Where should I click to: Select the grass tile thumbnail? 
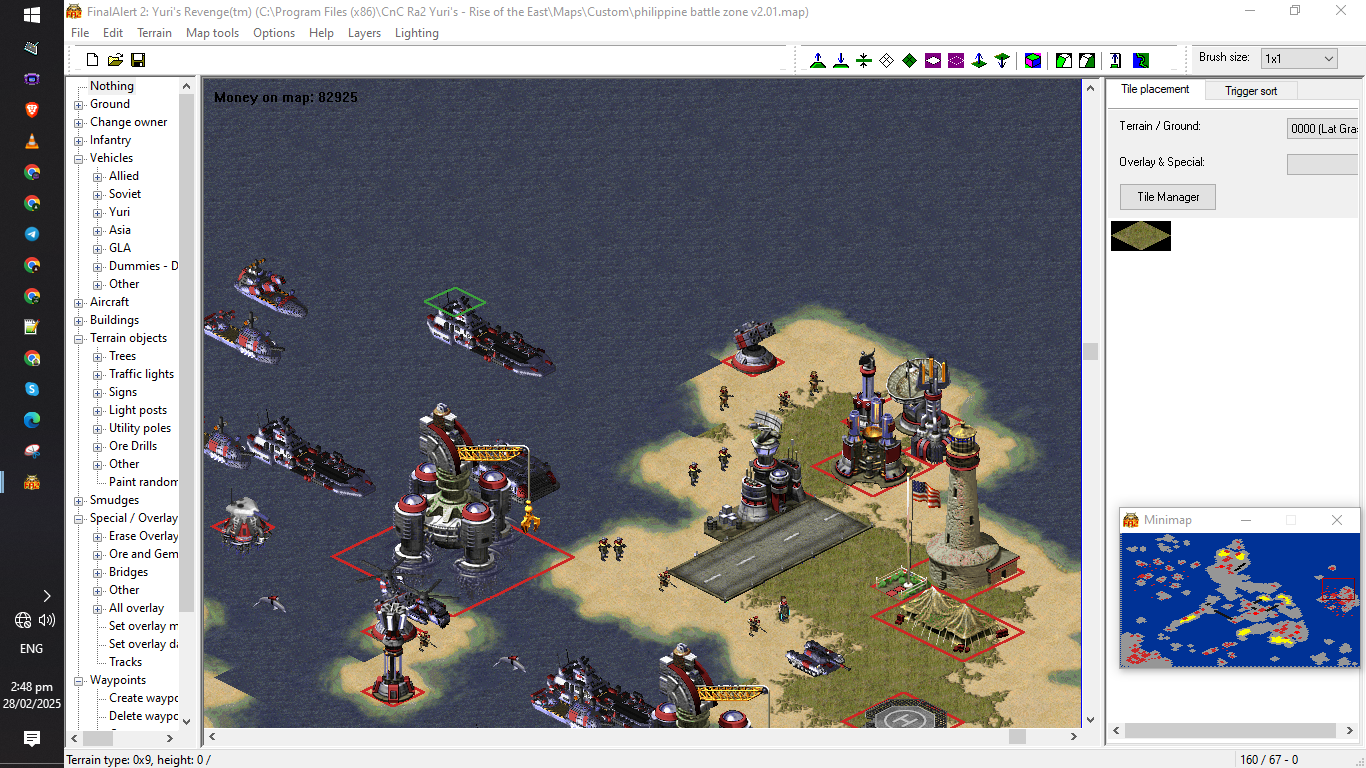(x=1141, y=236)
